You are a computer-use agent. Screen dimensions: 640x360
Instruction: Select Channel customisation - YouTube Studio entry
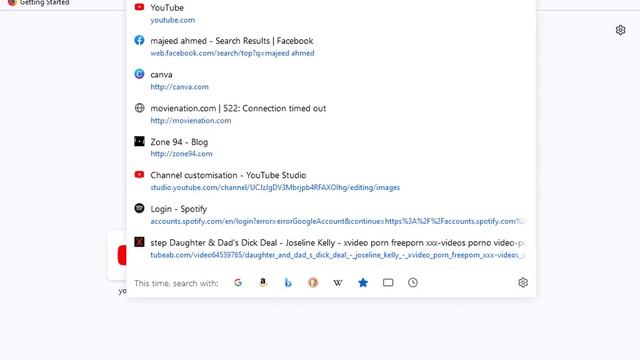[228, 175]
